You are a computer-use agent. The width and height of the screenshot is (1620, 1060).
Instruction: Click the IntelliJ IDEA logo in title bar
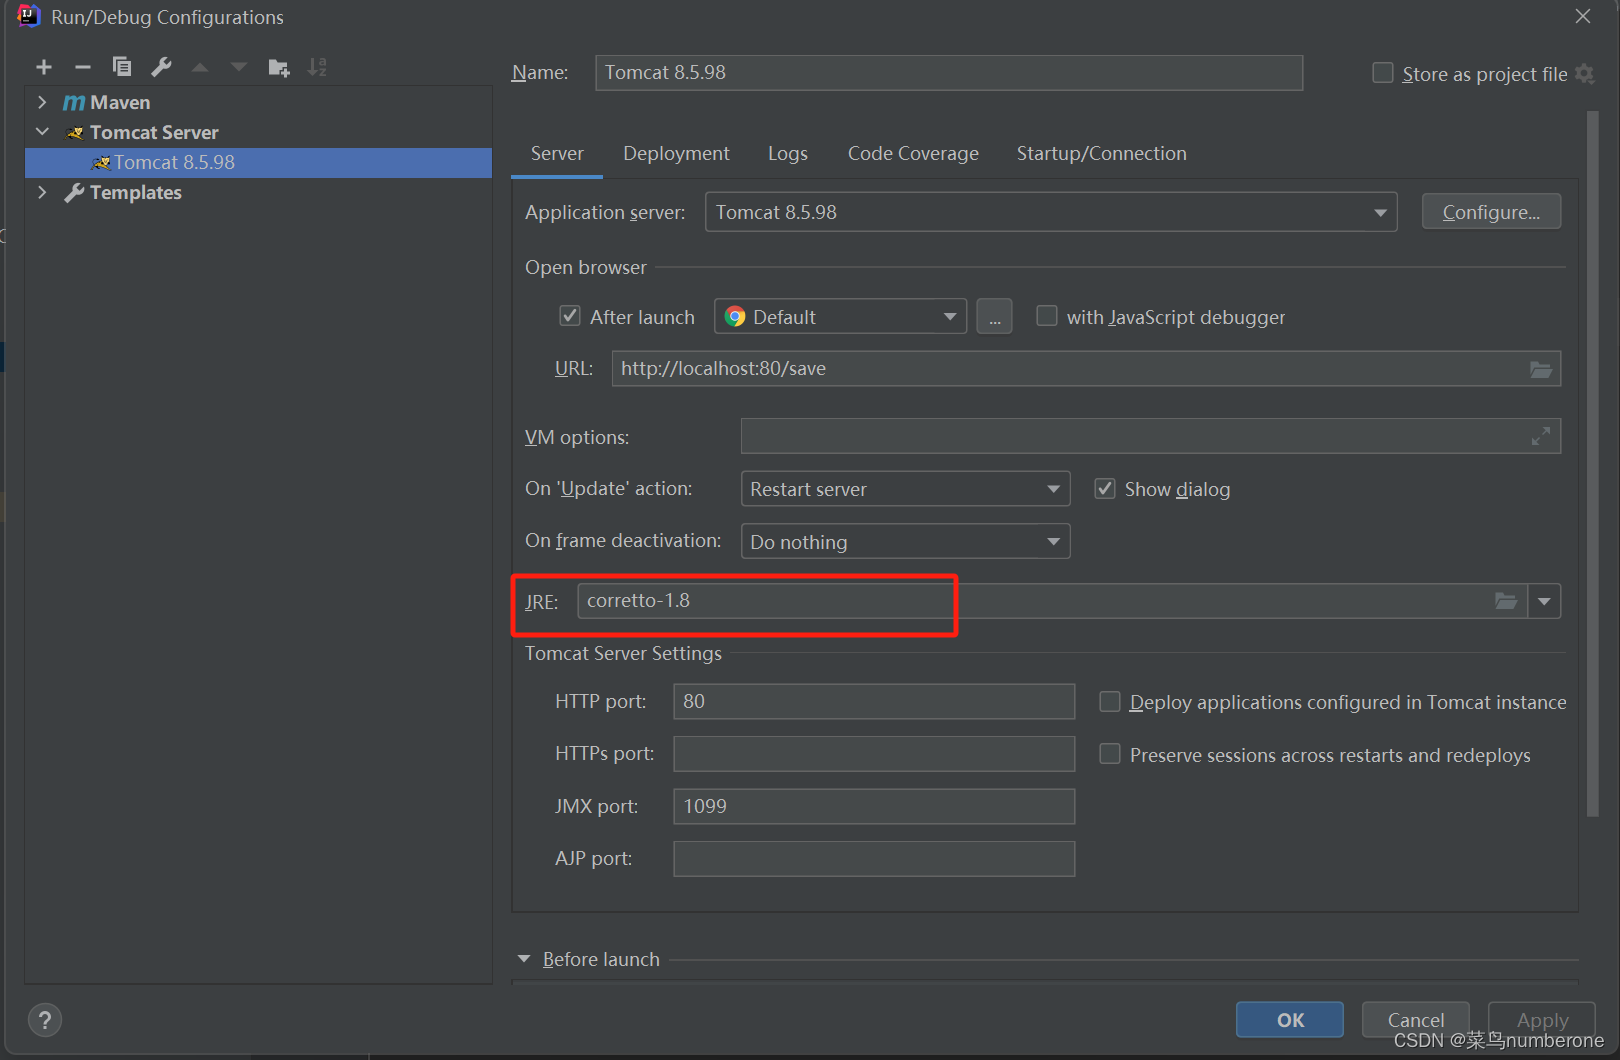point(28,16)
